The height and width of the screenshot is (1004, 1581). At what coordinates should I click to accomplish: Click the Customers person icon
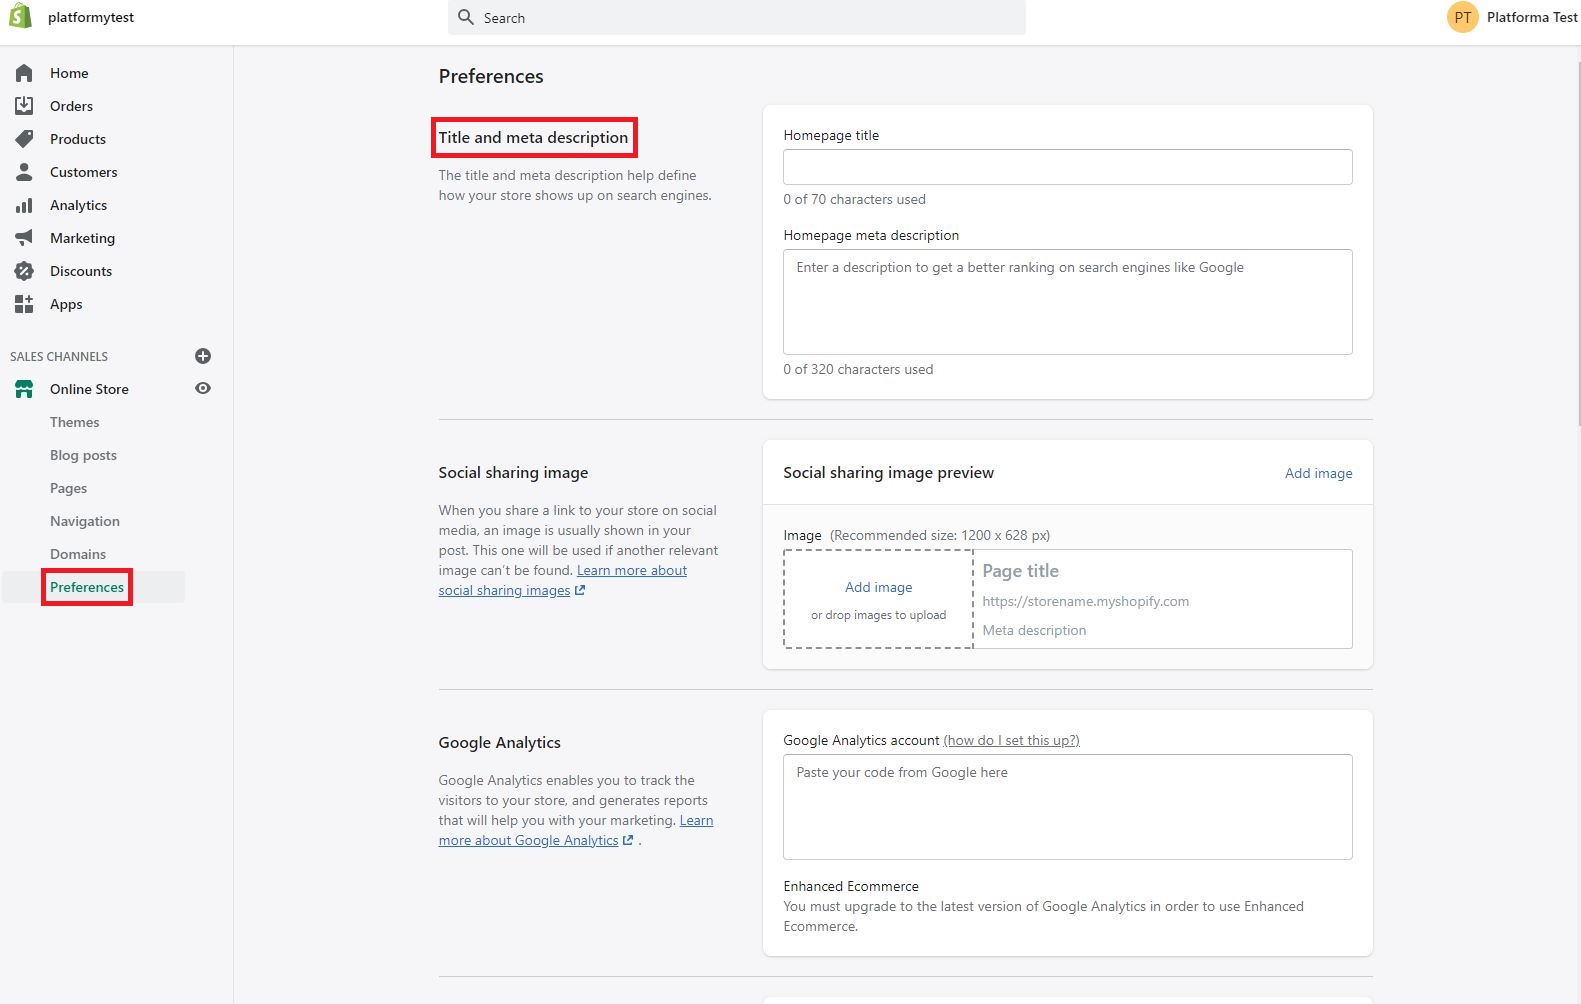(24, 172)
